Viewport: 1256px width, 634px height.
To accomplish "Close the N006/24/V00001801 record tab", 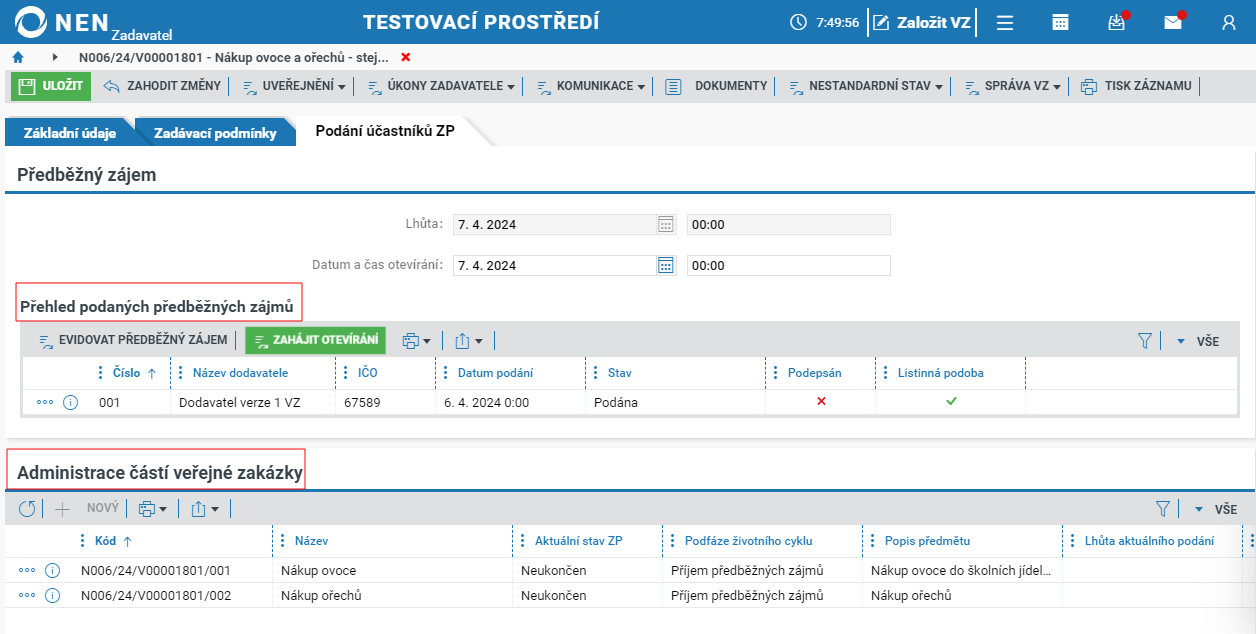I will coord(405,57).
